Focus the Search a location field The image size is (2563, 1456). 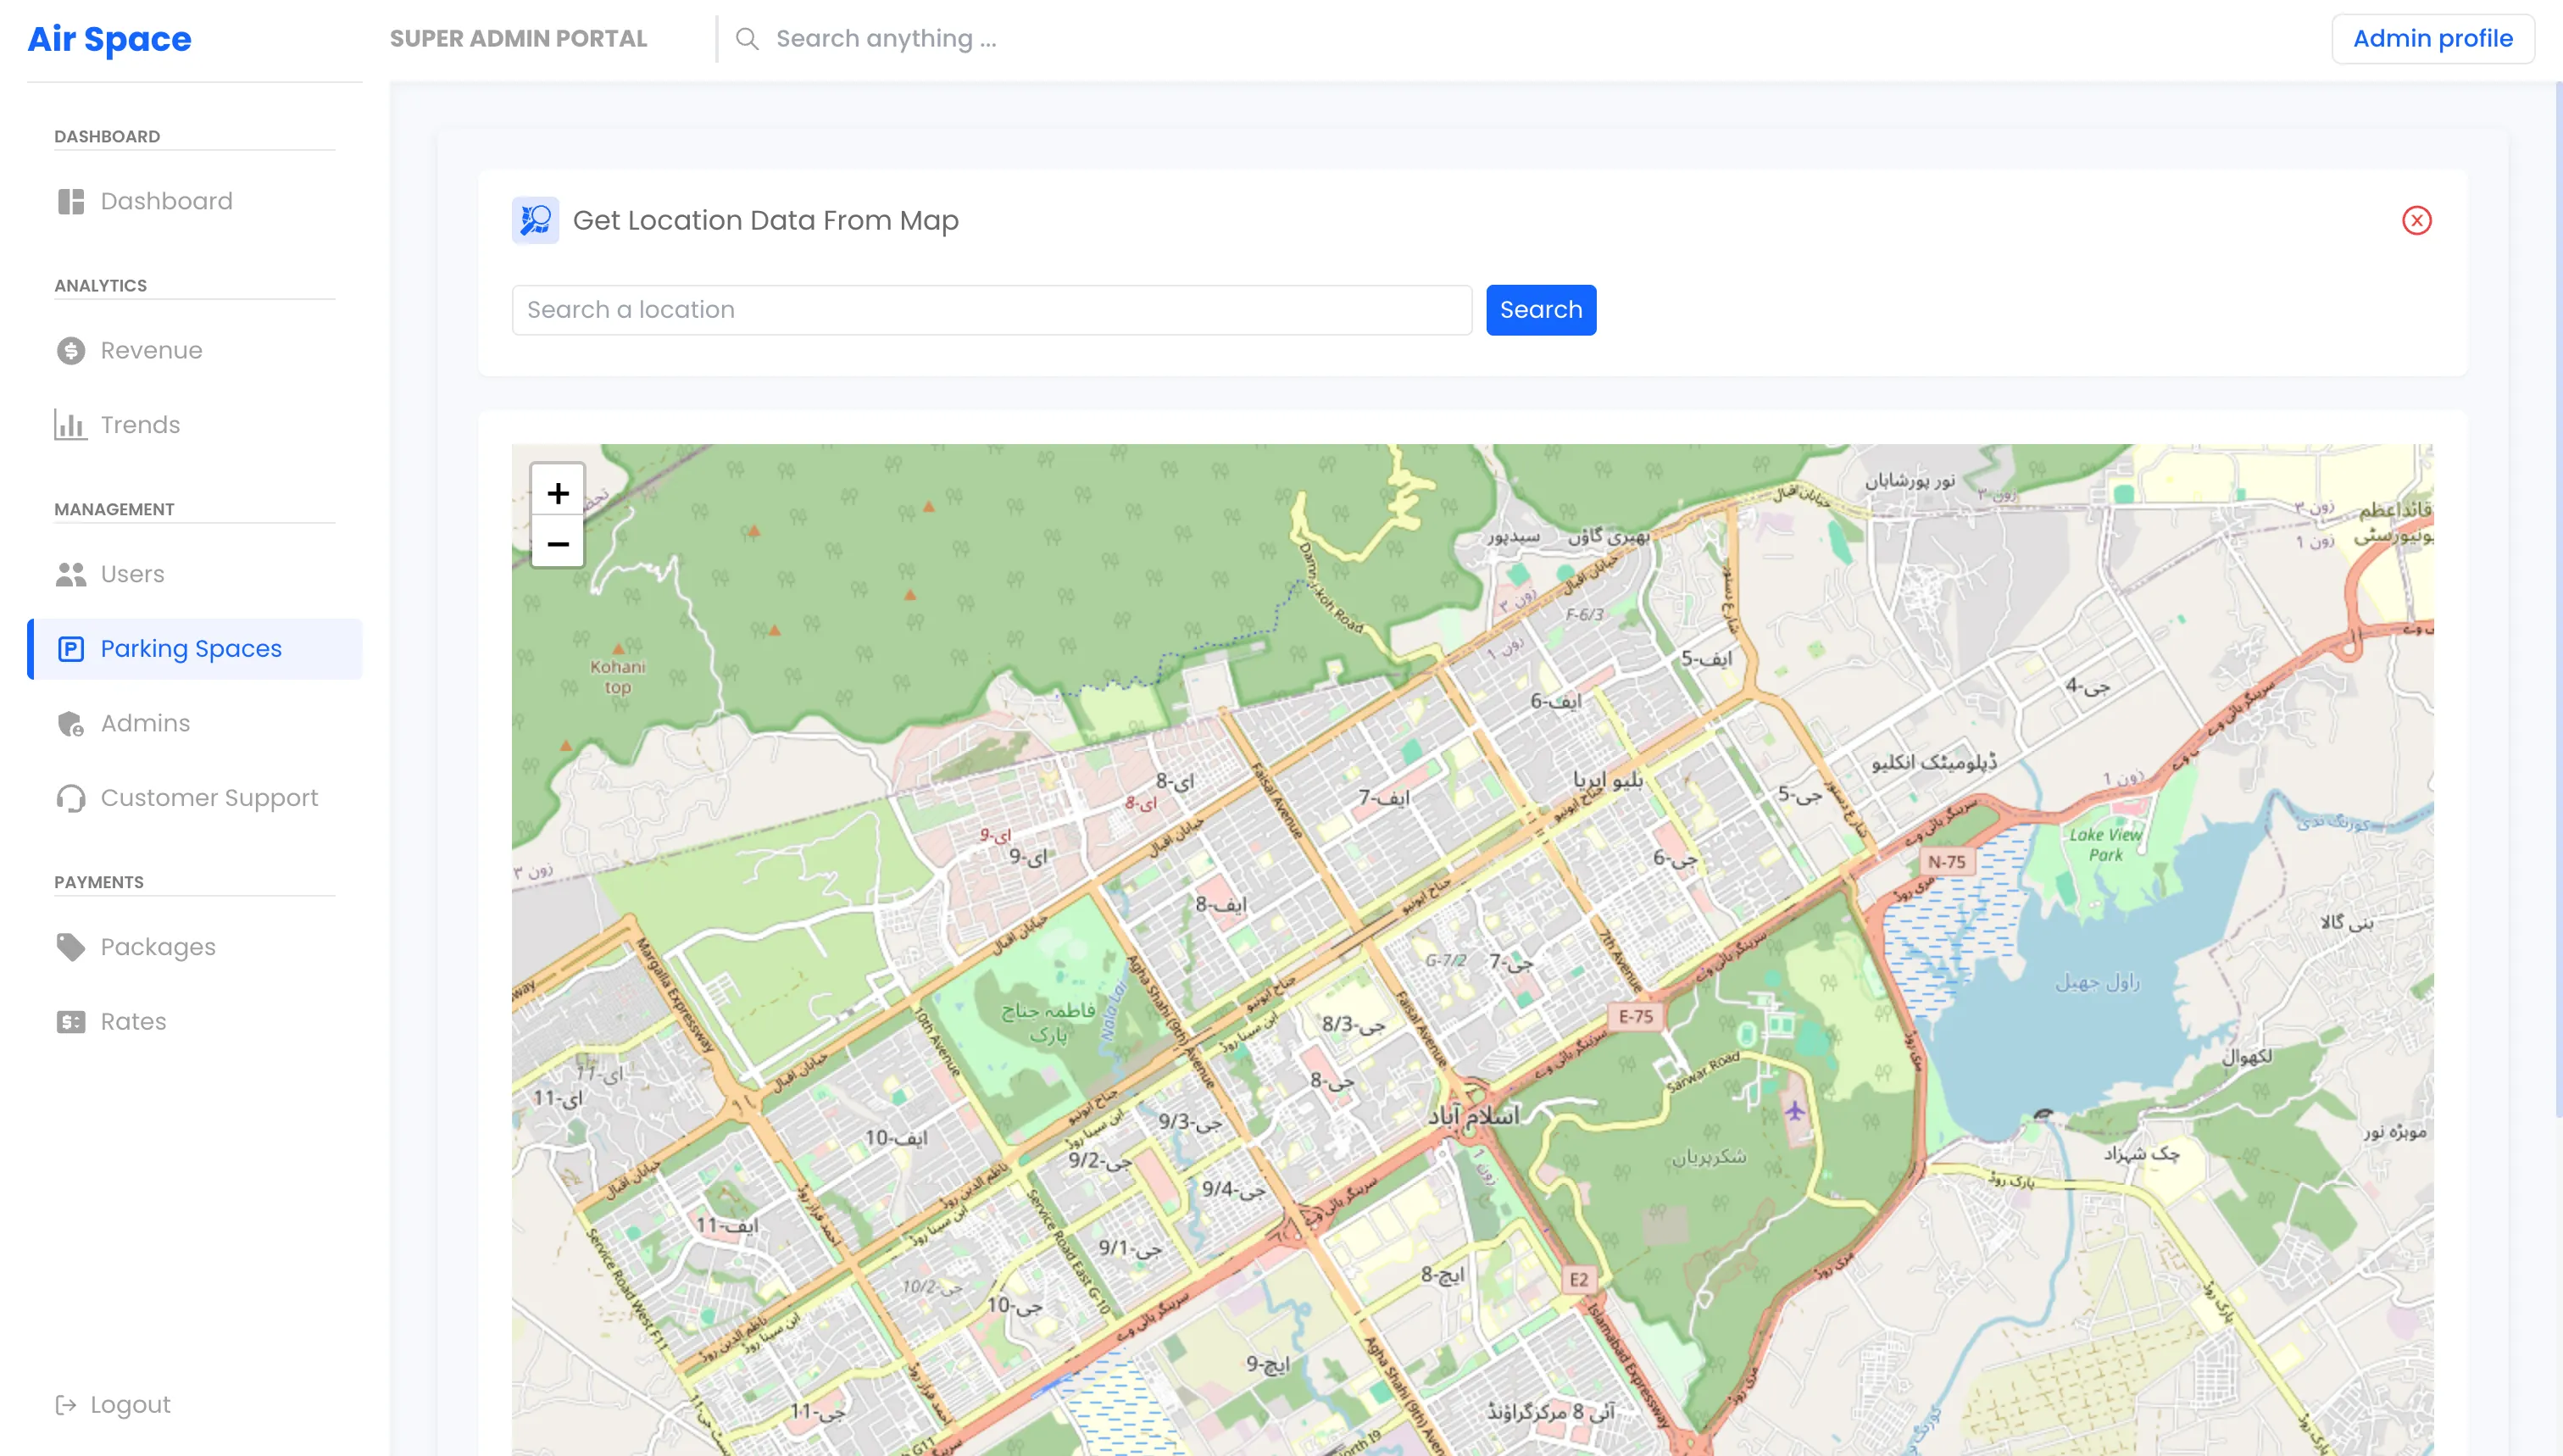coord(991,310)
